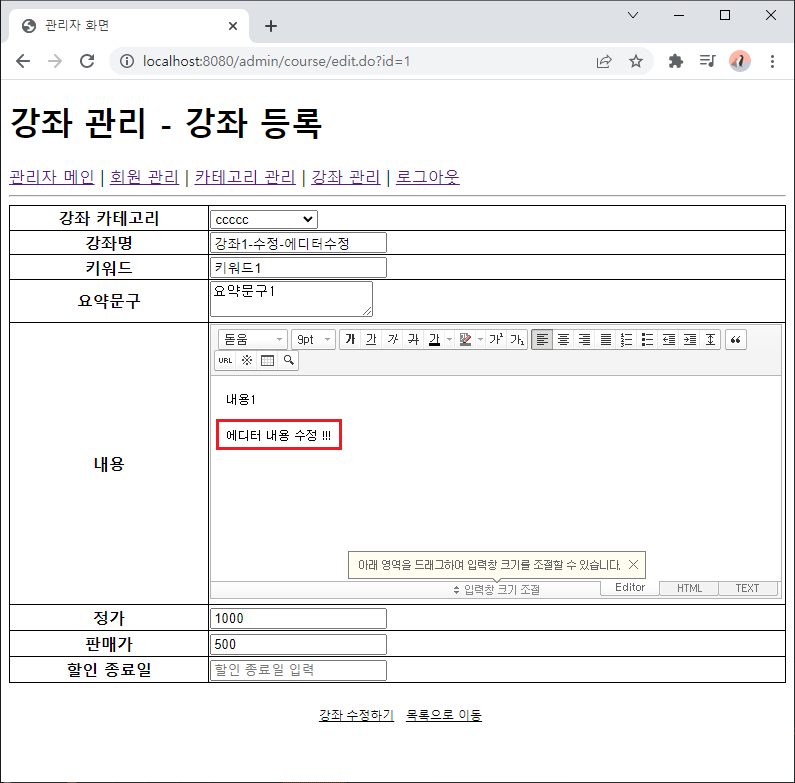This screenshot has width=795, height=783.
Task: Focus the 키워드 input field
Action: 298,267
